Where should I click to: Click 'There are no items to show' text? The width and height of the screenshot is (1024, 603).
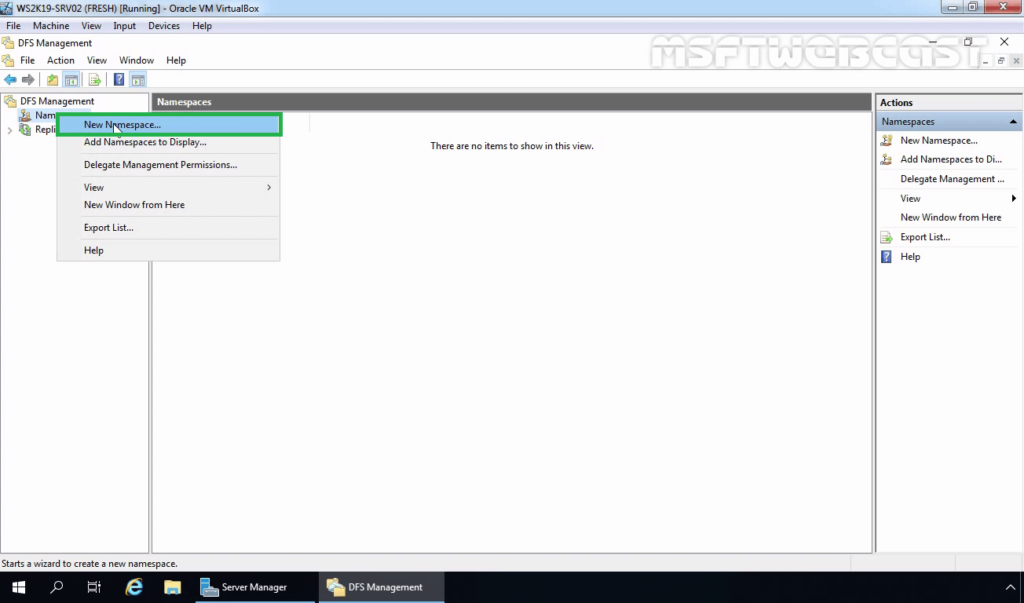click(511, 146)
